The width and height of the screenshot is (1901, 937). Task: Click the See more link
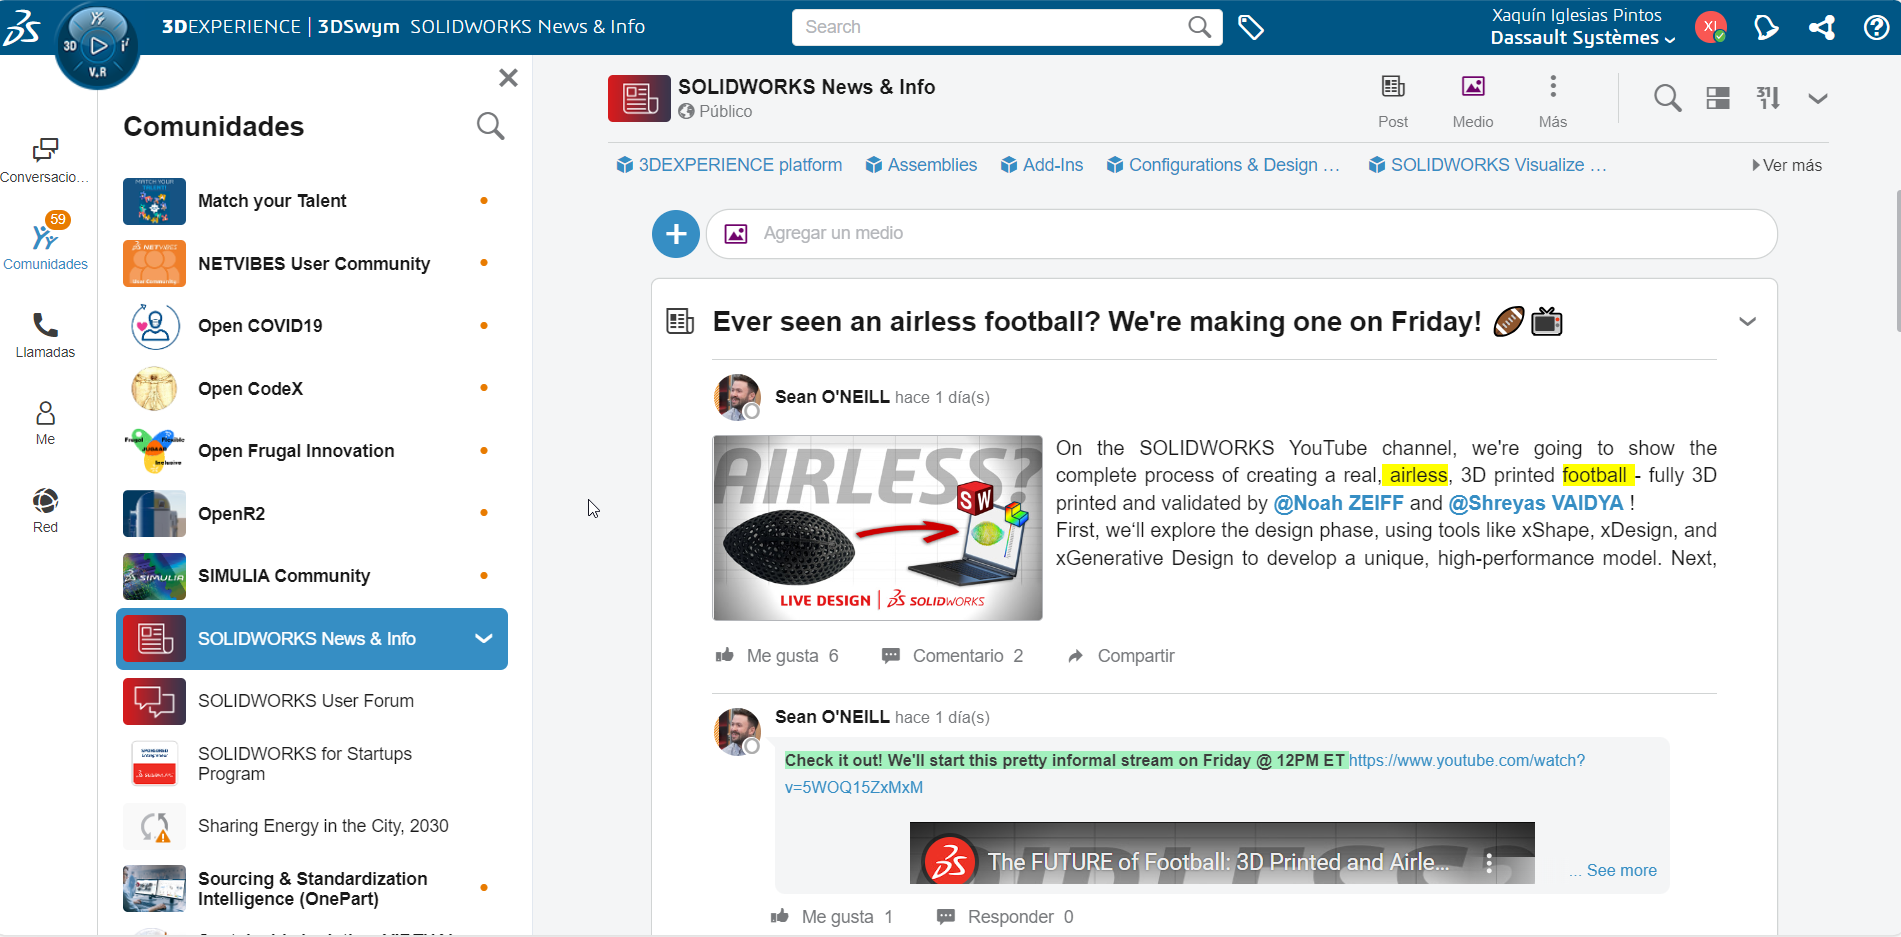(1620, 870)
